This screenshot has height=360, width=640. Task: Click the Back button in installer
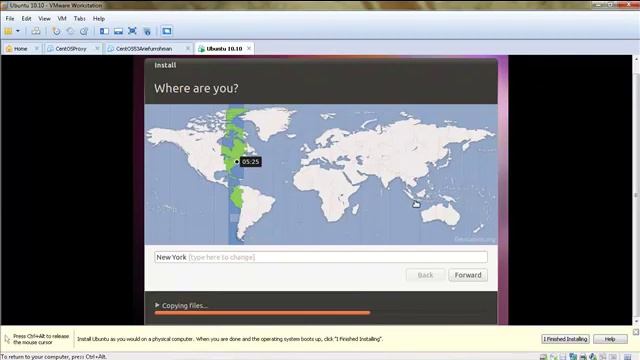pos(425,275)
